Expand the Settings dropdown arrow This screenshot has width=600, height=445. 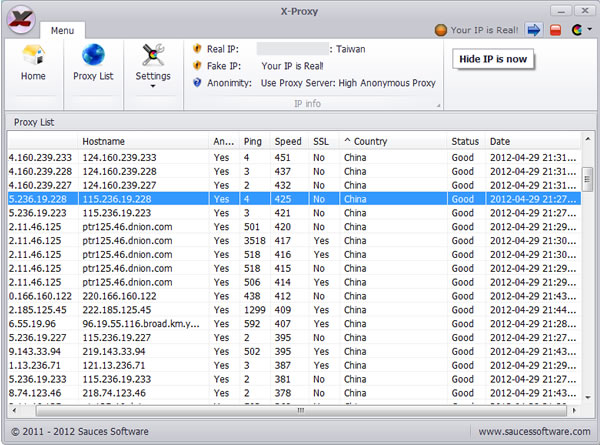153,87
